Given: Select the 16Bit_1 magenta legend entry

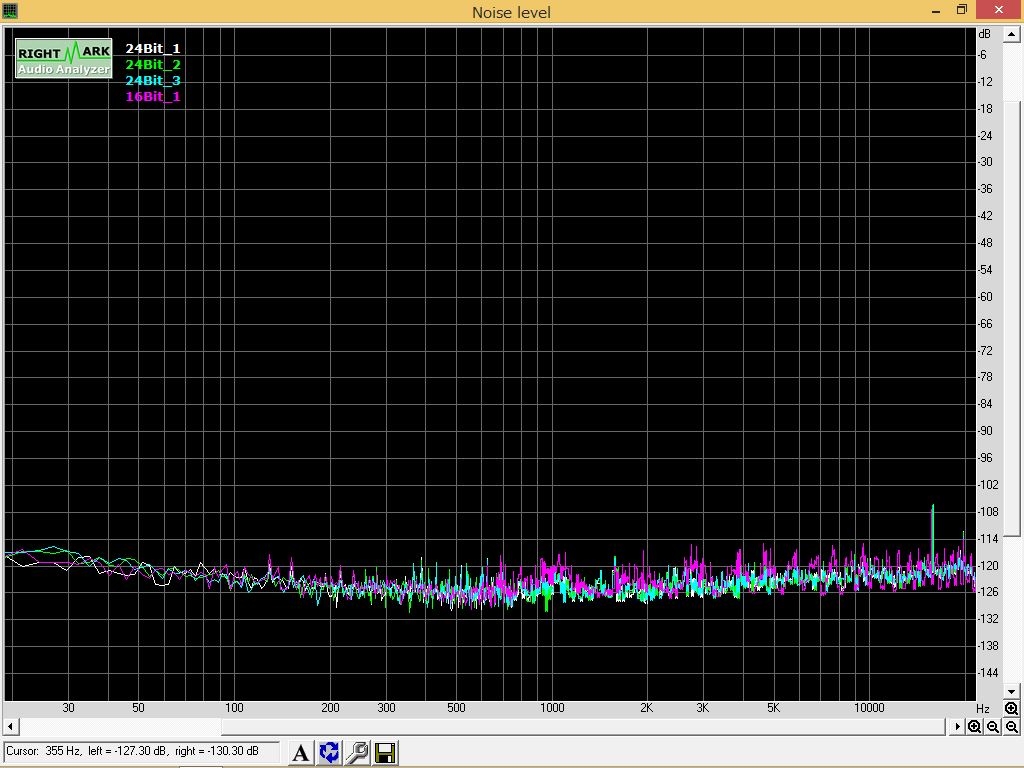Looking at the screenshot, I should click(x=153, y=96).
